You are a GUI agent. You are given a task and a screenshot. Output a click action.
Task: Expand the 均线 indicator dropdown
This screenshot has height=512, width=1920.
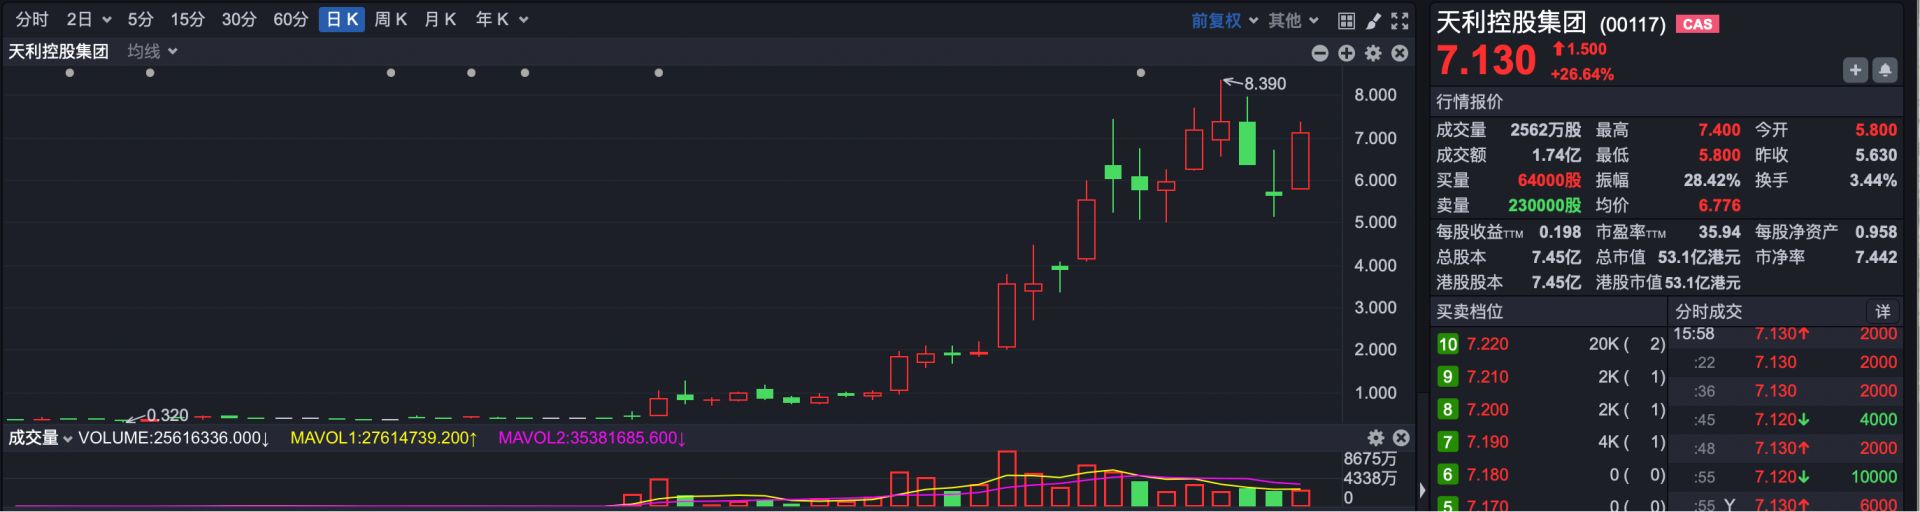click(152, 51)
